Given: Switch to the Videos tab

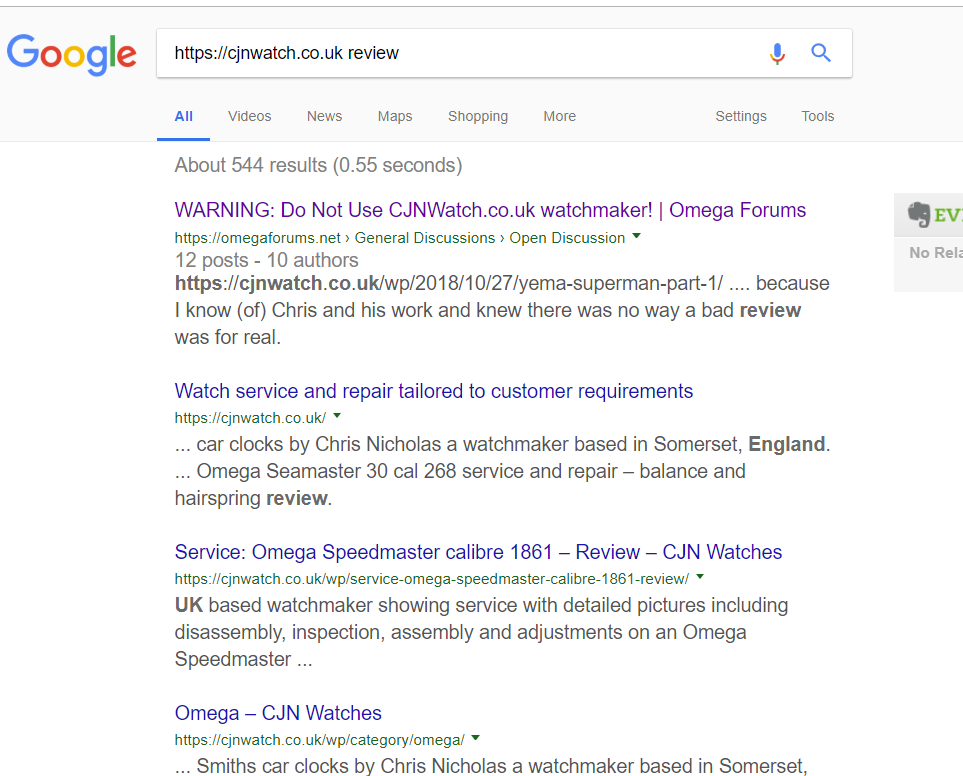Looking at the screenshot, I should (x=249, y=116).
